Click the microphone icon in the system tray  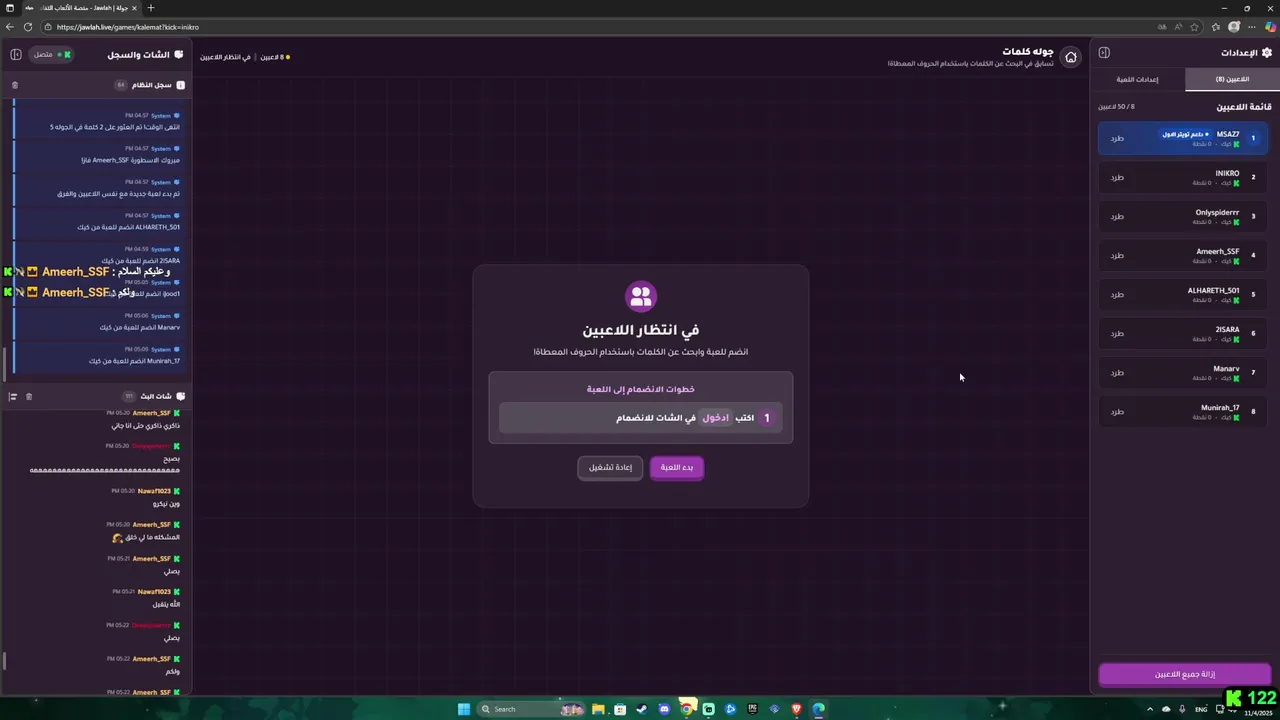(x=1183, y=709)
